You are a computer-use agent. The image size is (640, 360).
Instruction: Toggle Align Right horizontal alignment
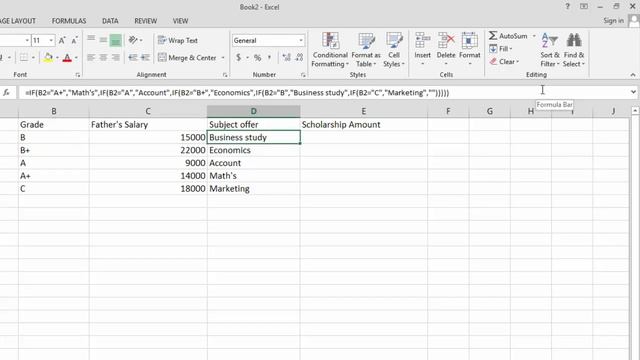pyautogui.click(x=116, y=58)
